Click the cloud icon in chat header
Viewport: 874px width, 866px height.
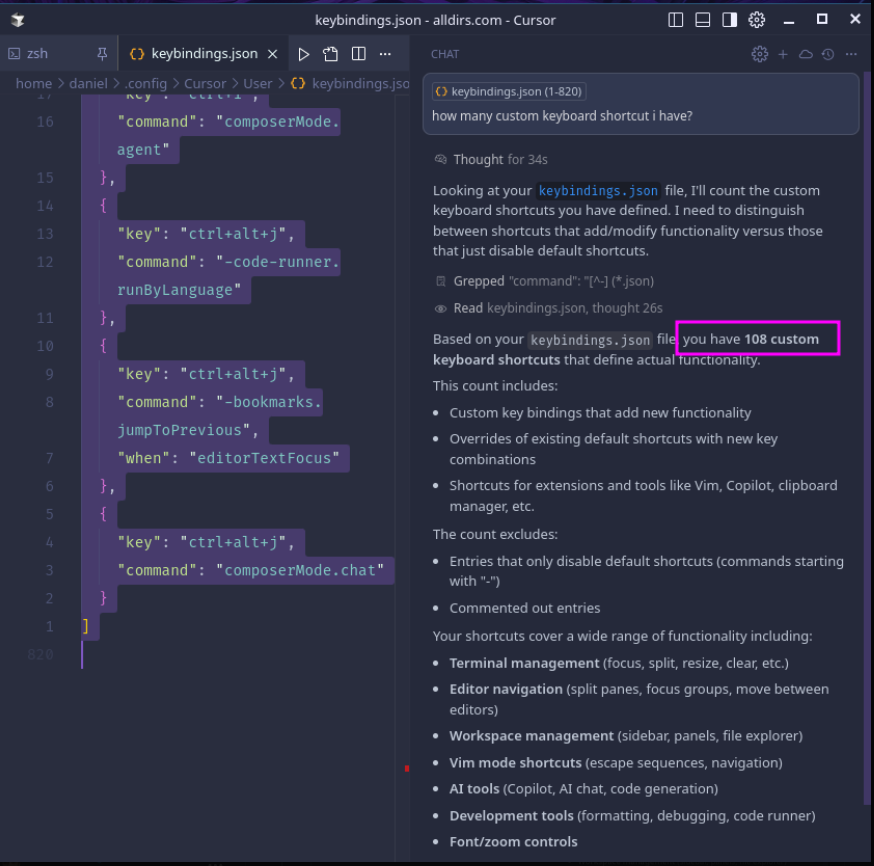[806, 54]
